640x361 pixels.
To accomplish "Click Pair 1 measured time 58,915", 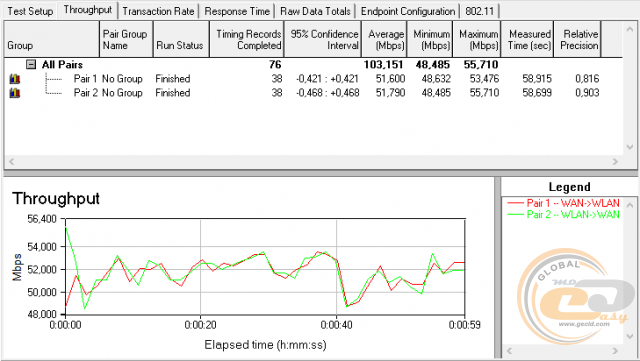I will click(537, 79).
